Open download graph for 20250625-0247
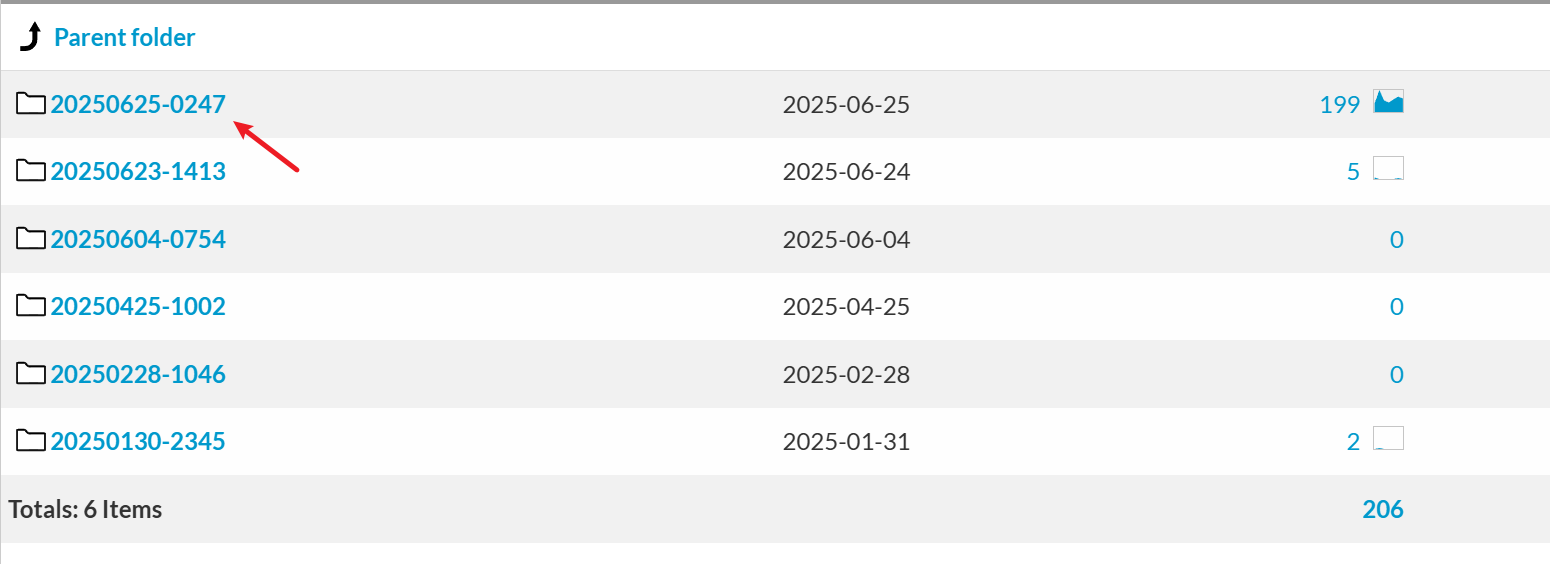Image resolution: width=1550 pixels, height=564 pixels. coord(1388,102)
